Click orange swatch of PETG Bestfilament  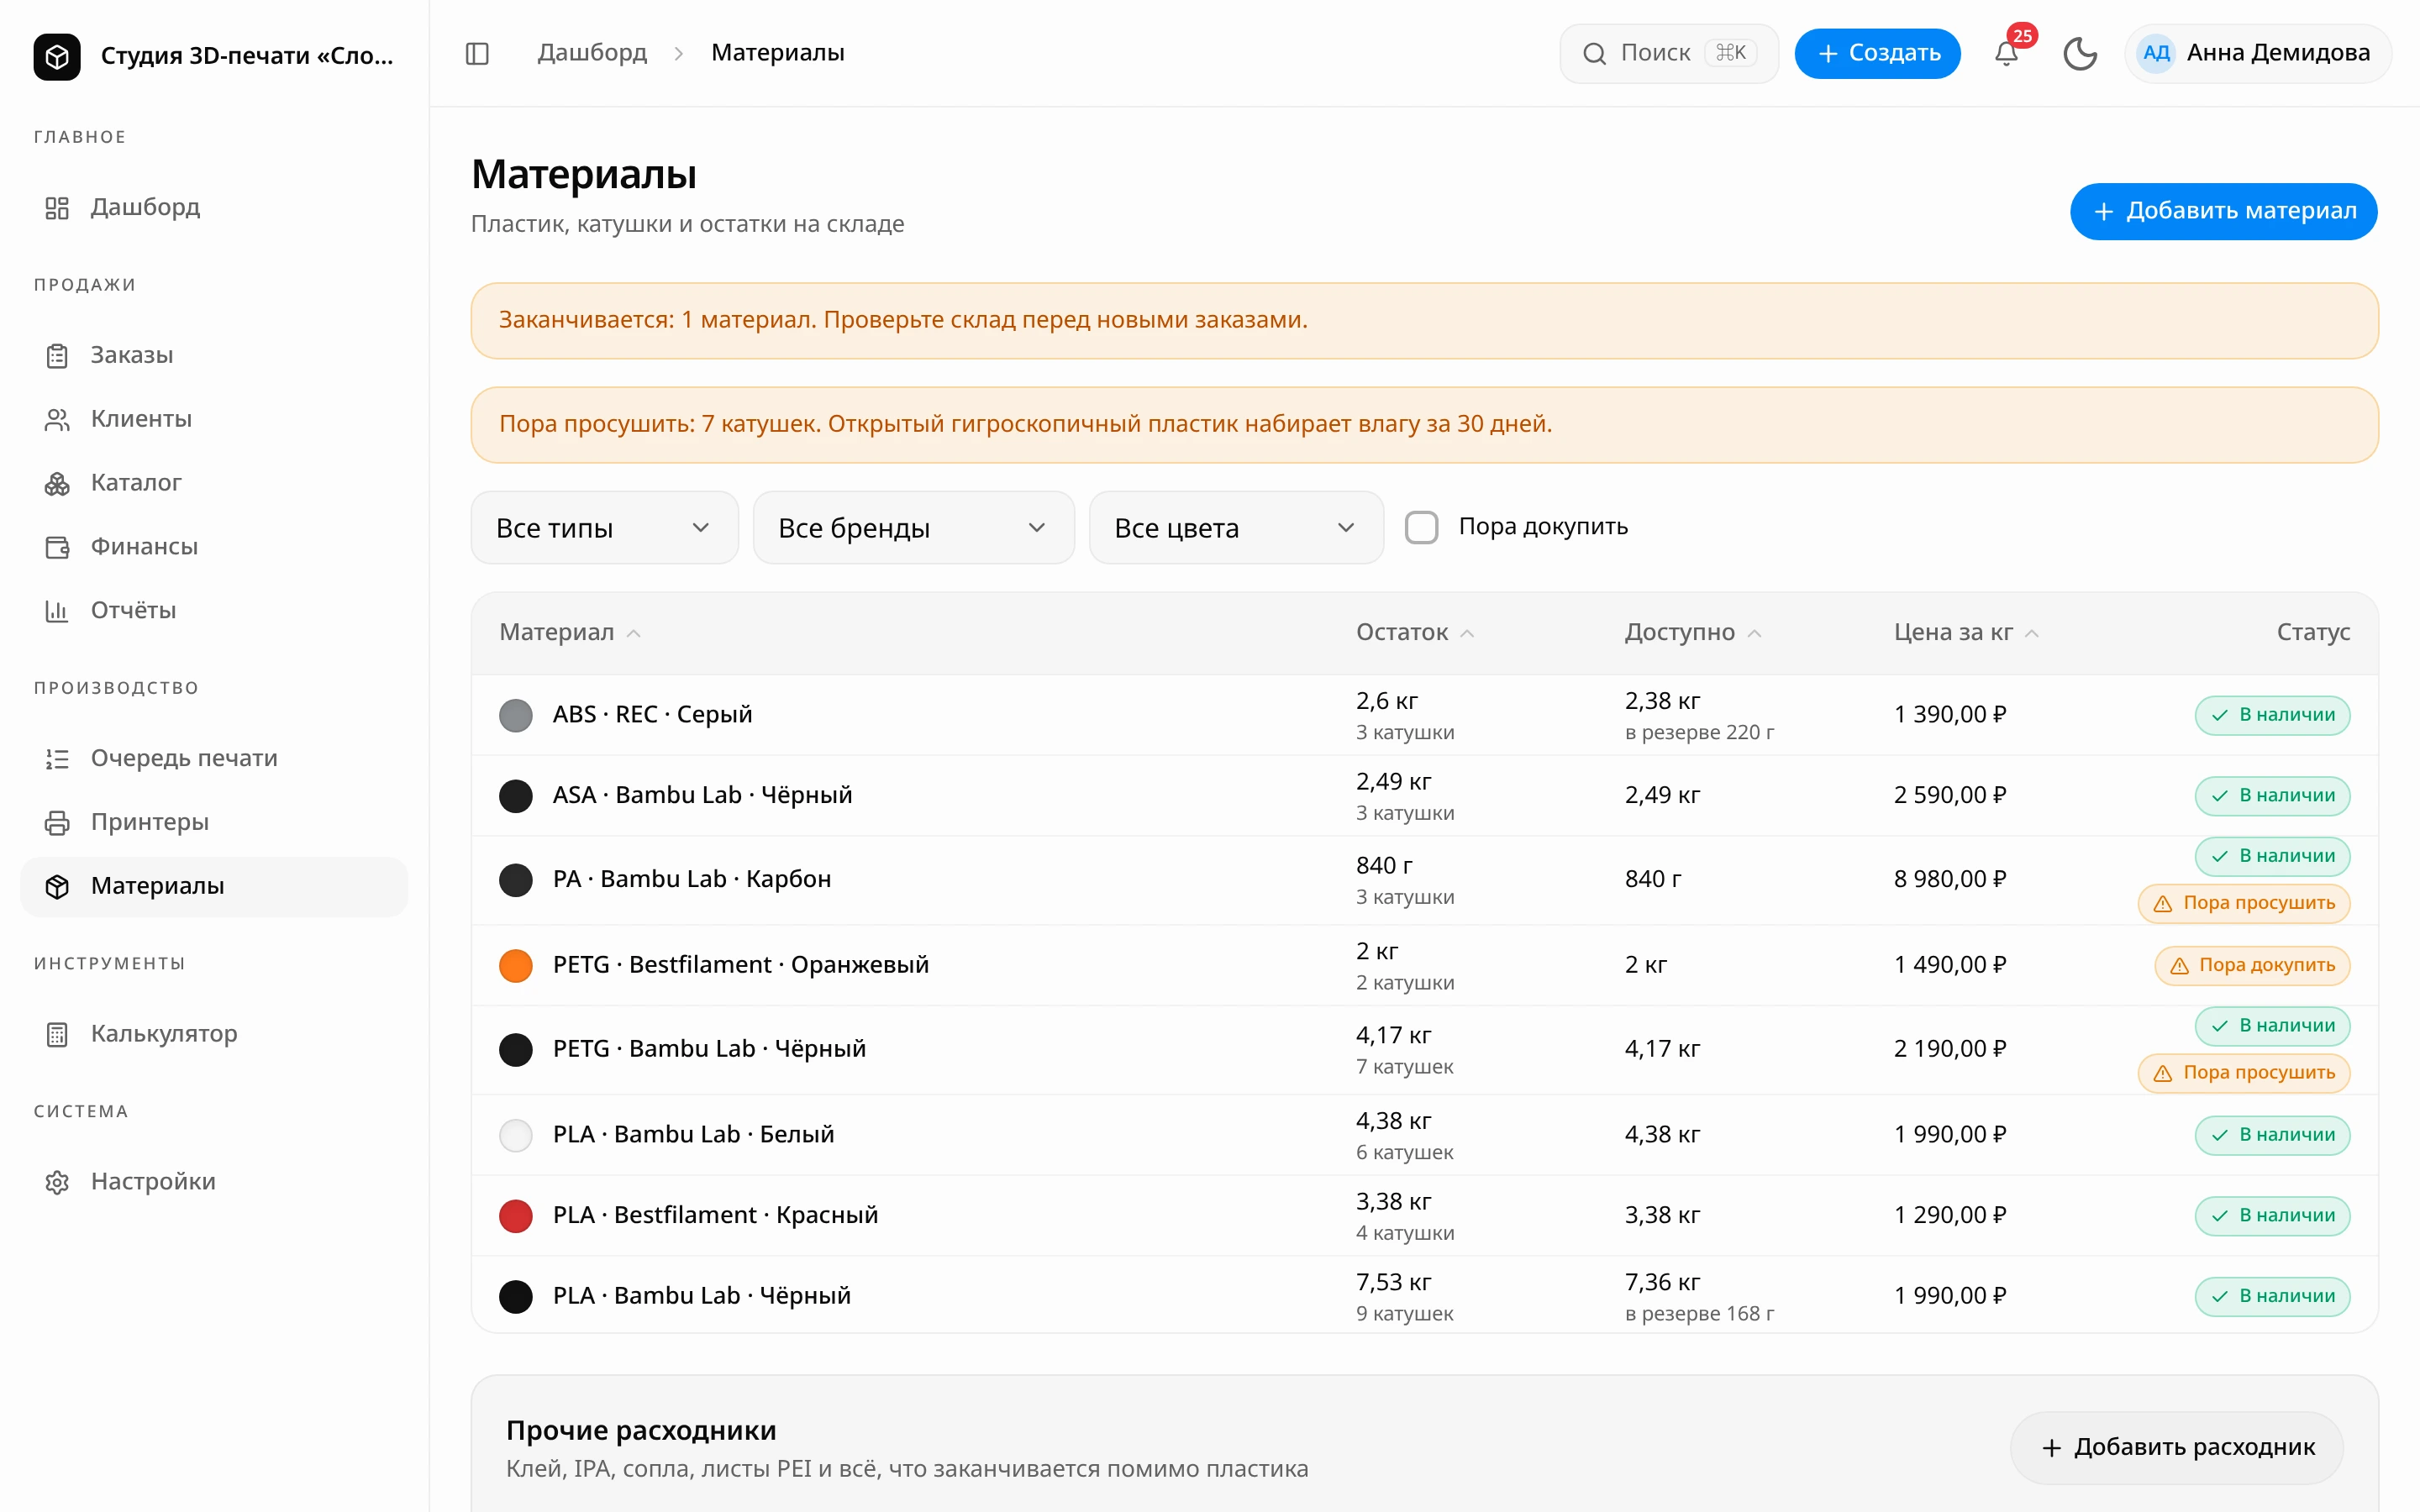coord(516,965)
